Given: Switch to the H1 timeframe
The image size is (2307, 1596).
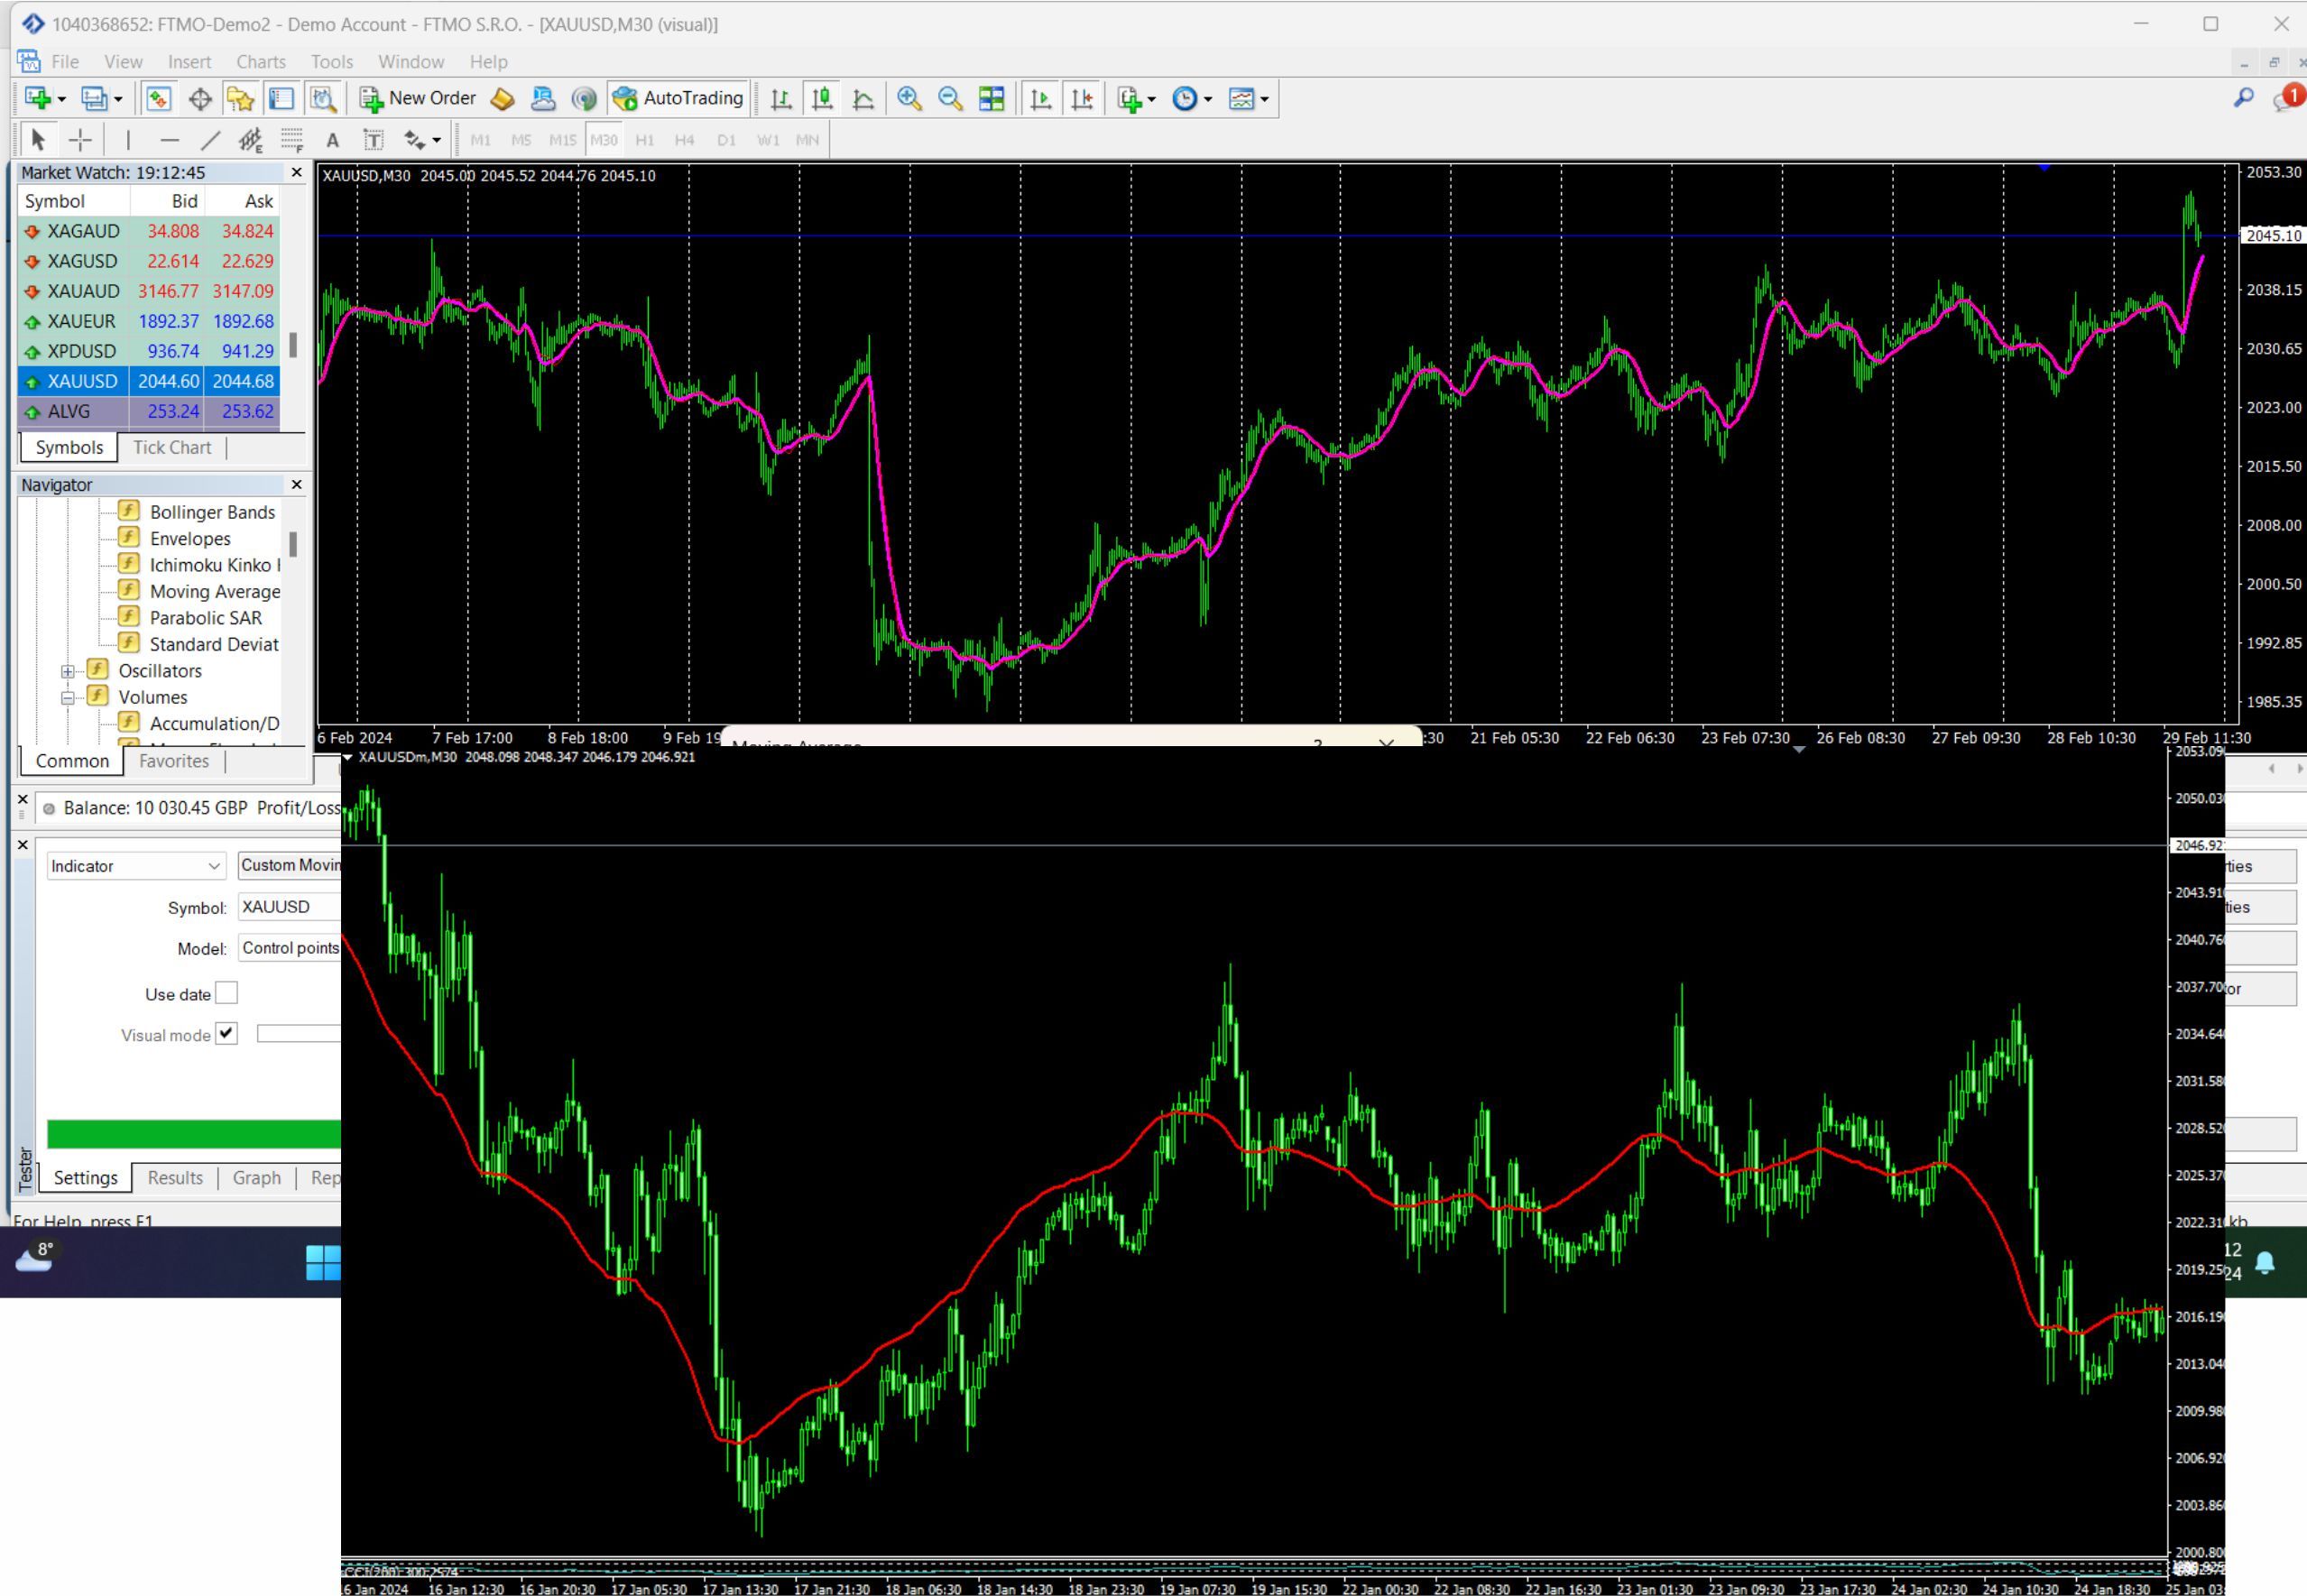Looking at the screenshot, I should (645, 140).
